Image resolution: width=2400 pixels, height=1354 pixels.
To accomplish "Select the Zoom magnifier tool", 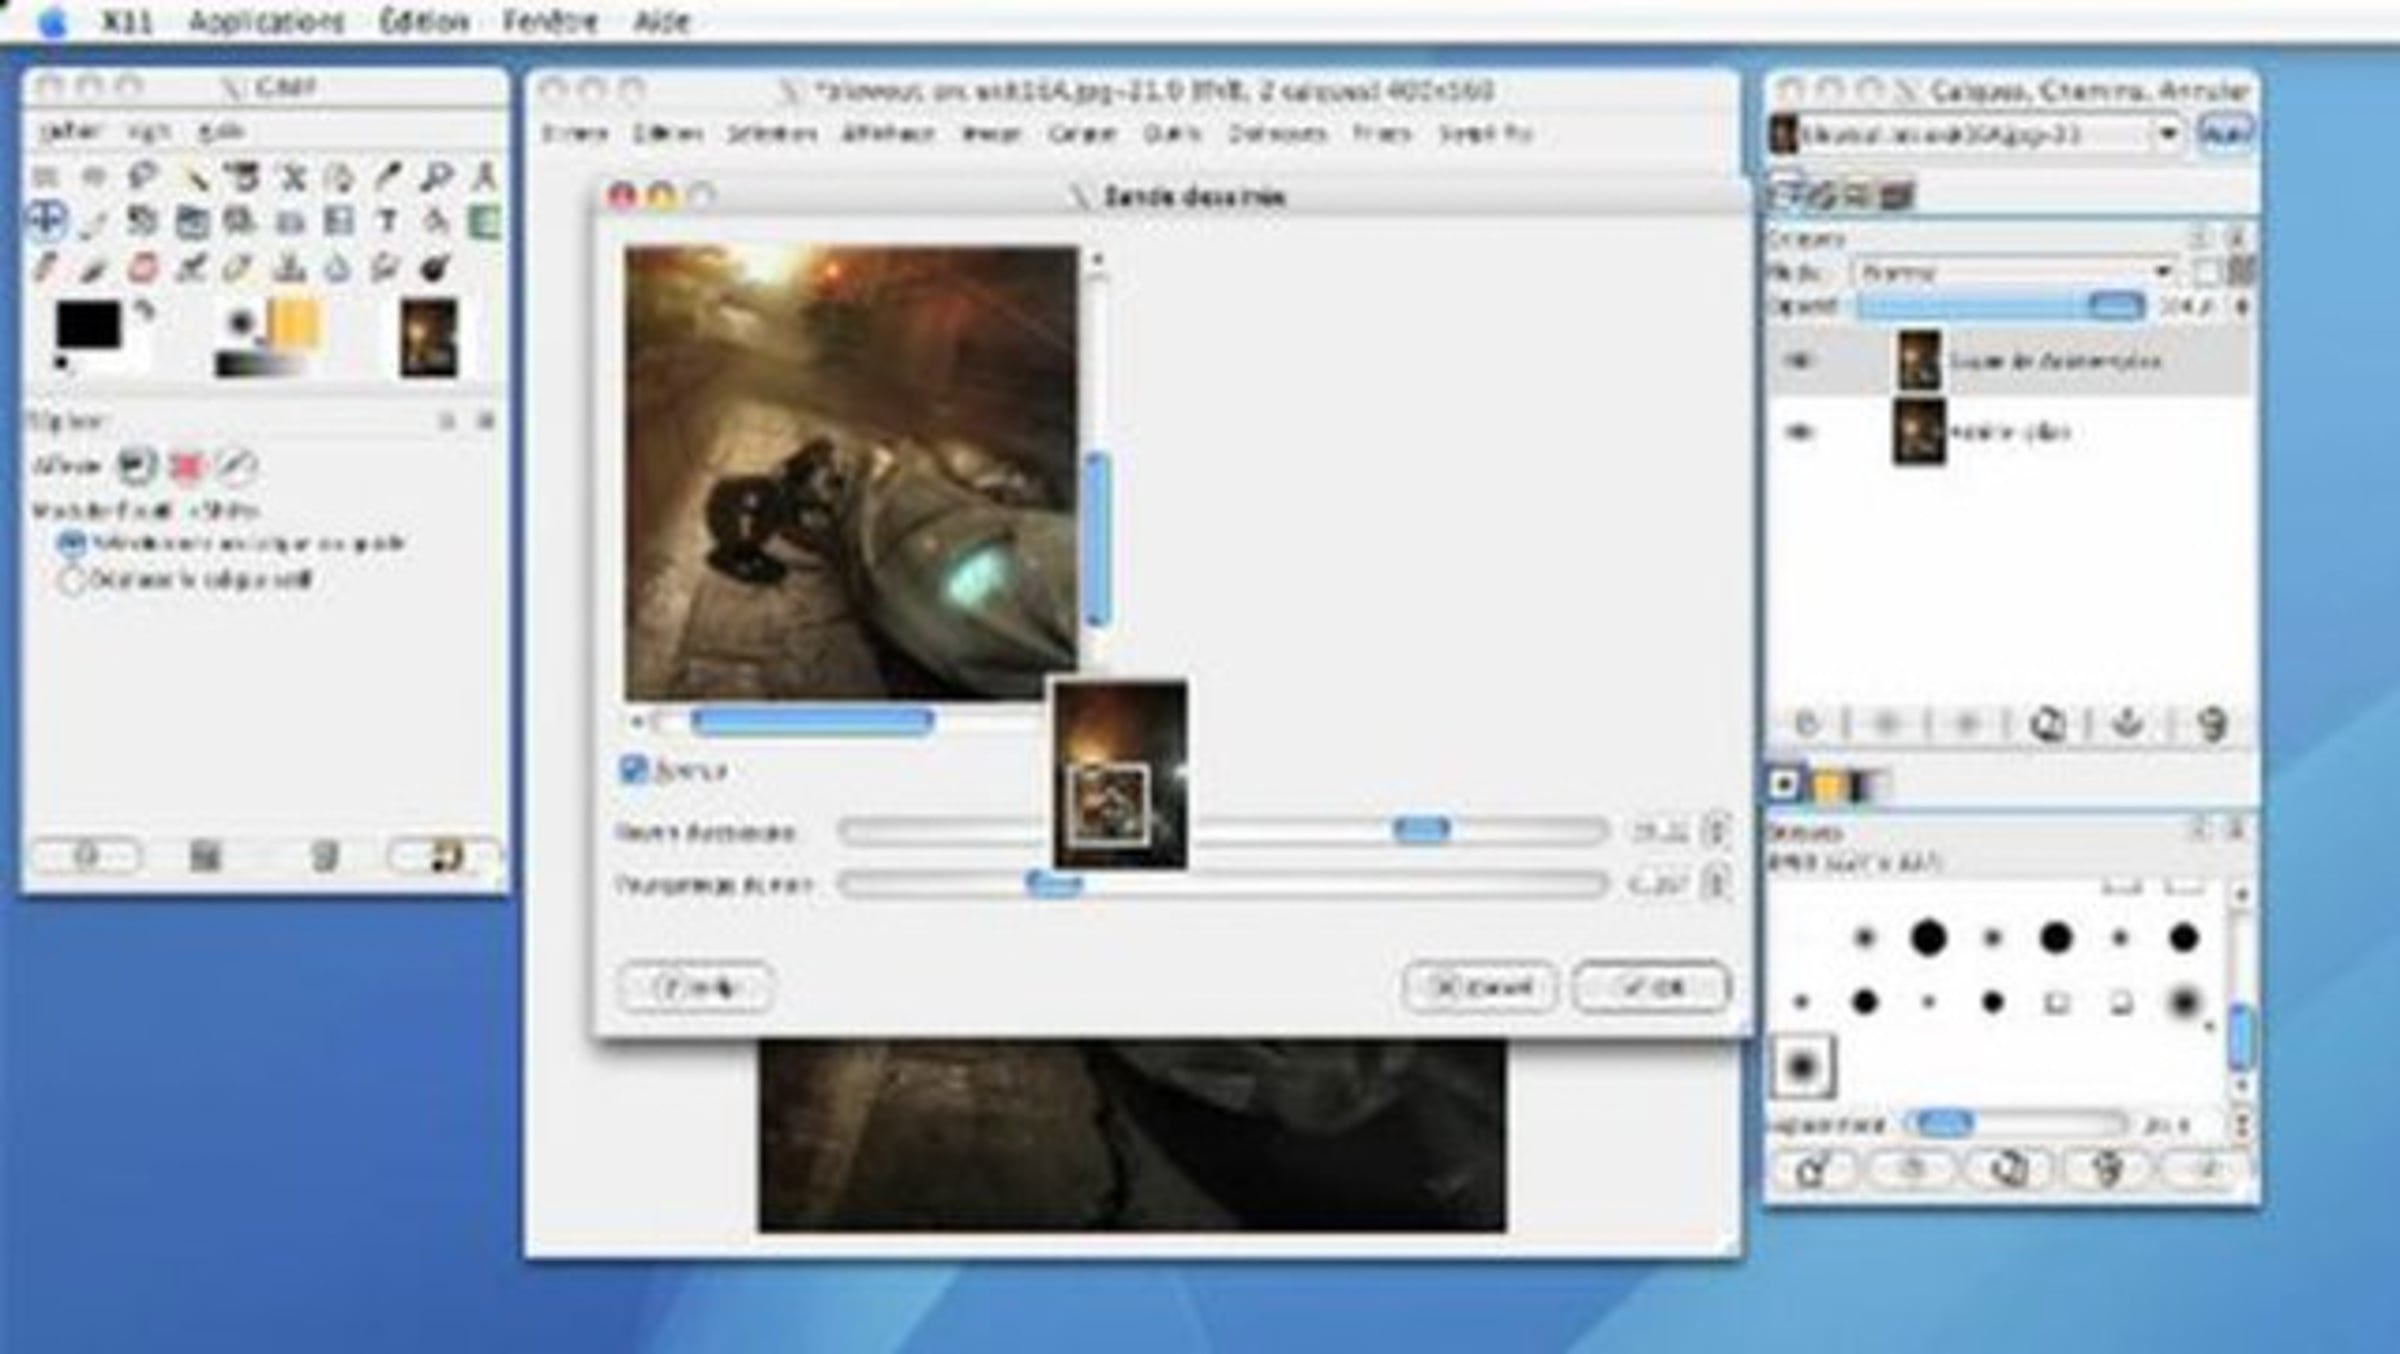I will [x=437, y=177].
